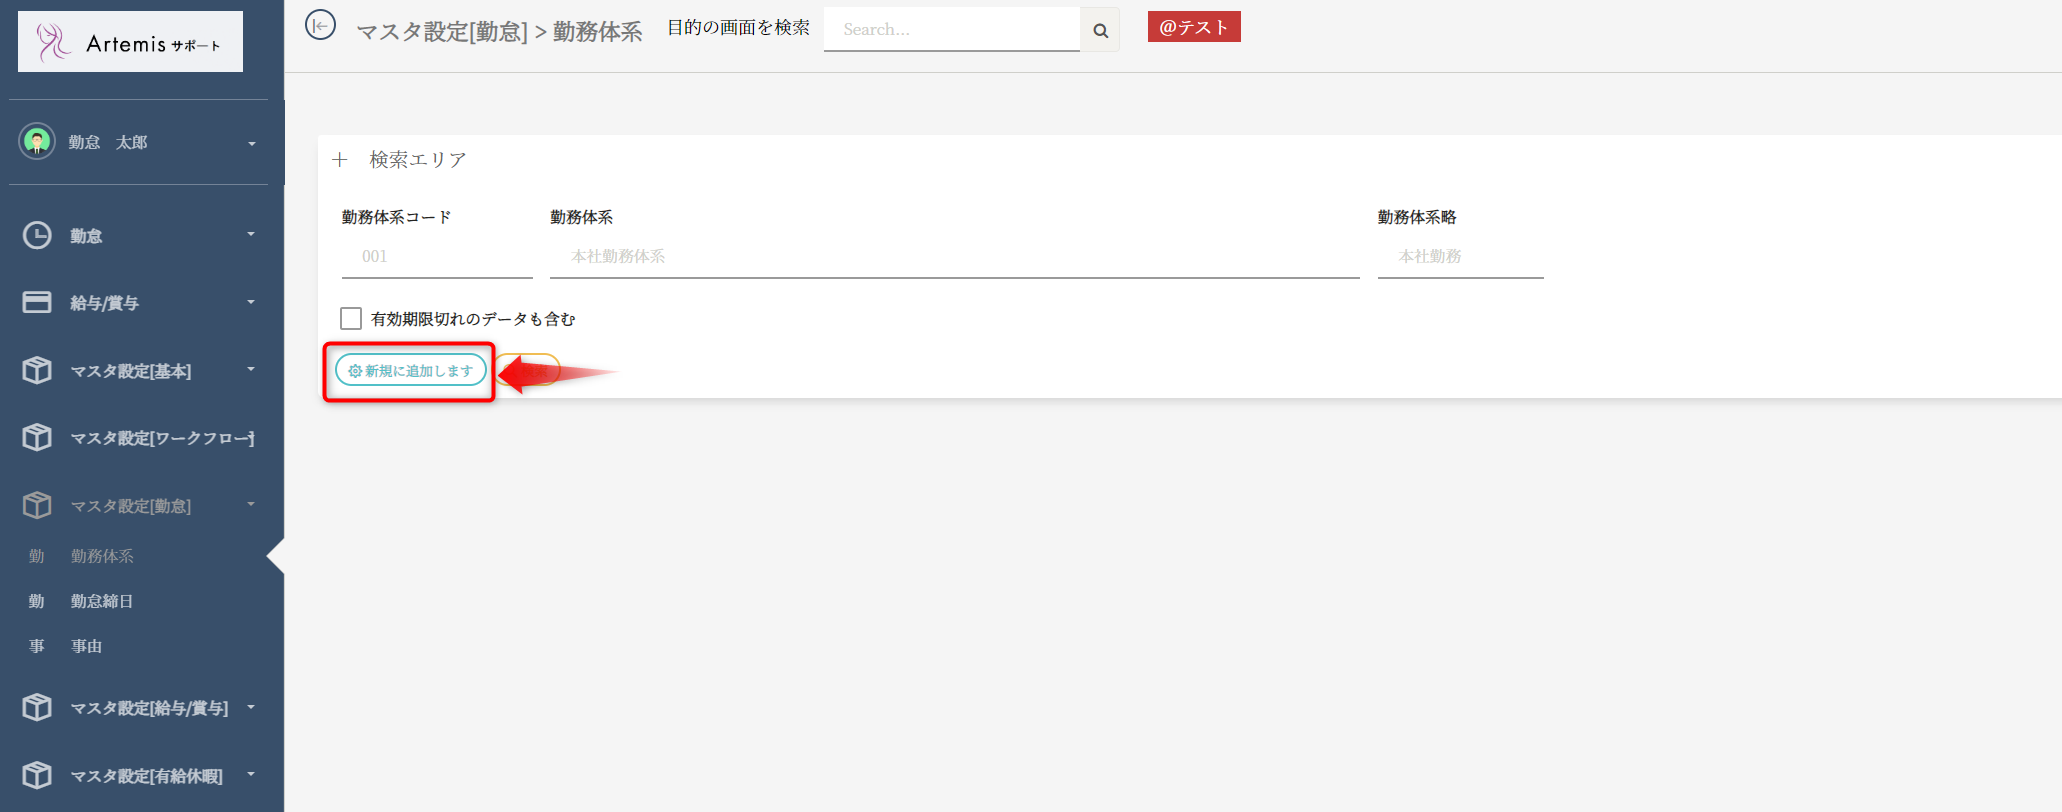Click the user avatar icon
This screenshot has width=2062, height=812.
point(37,142)
